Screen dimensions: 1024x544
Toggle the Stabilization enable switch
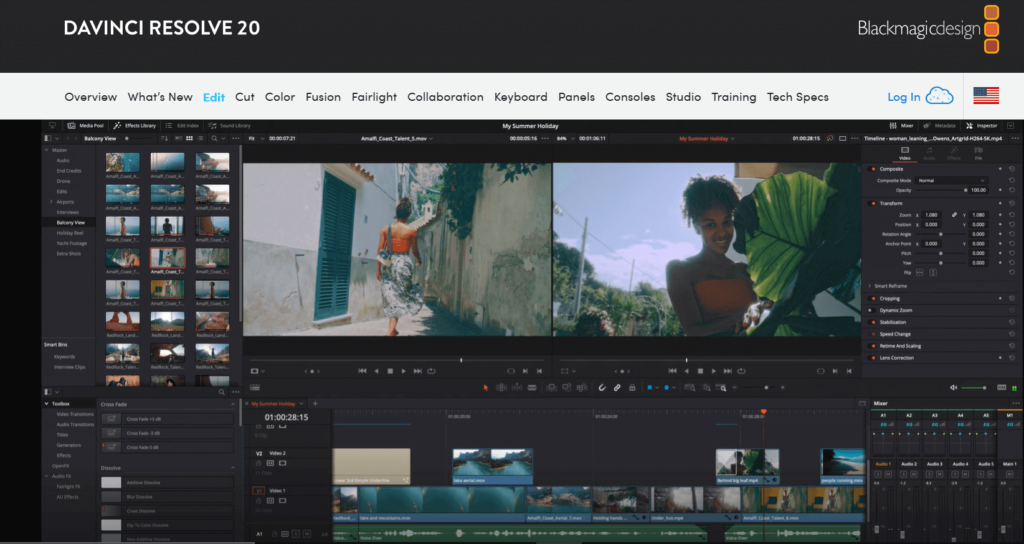(x=872, y=322)
